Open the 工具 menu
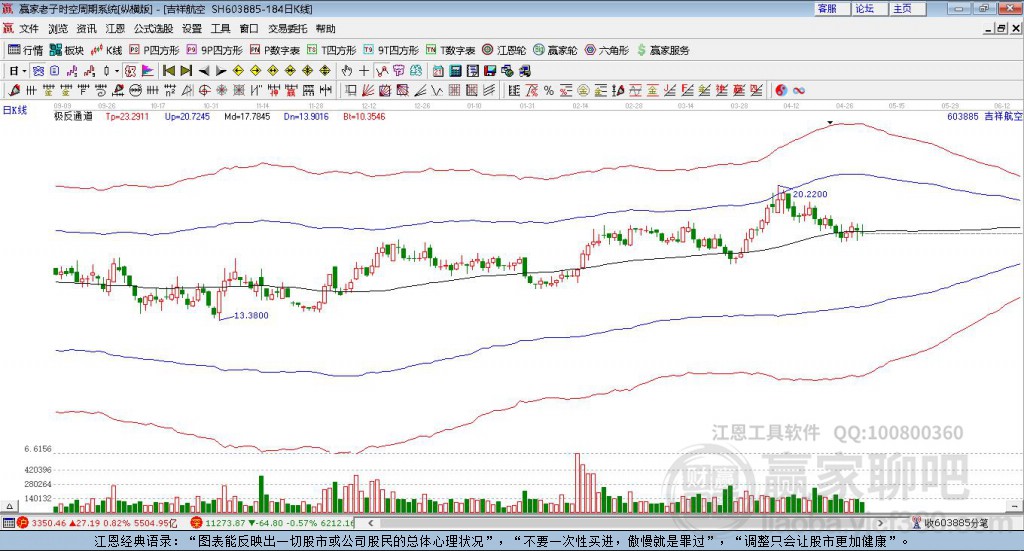1024x551 pixels. coord(220,29)
